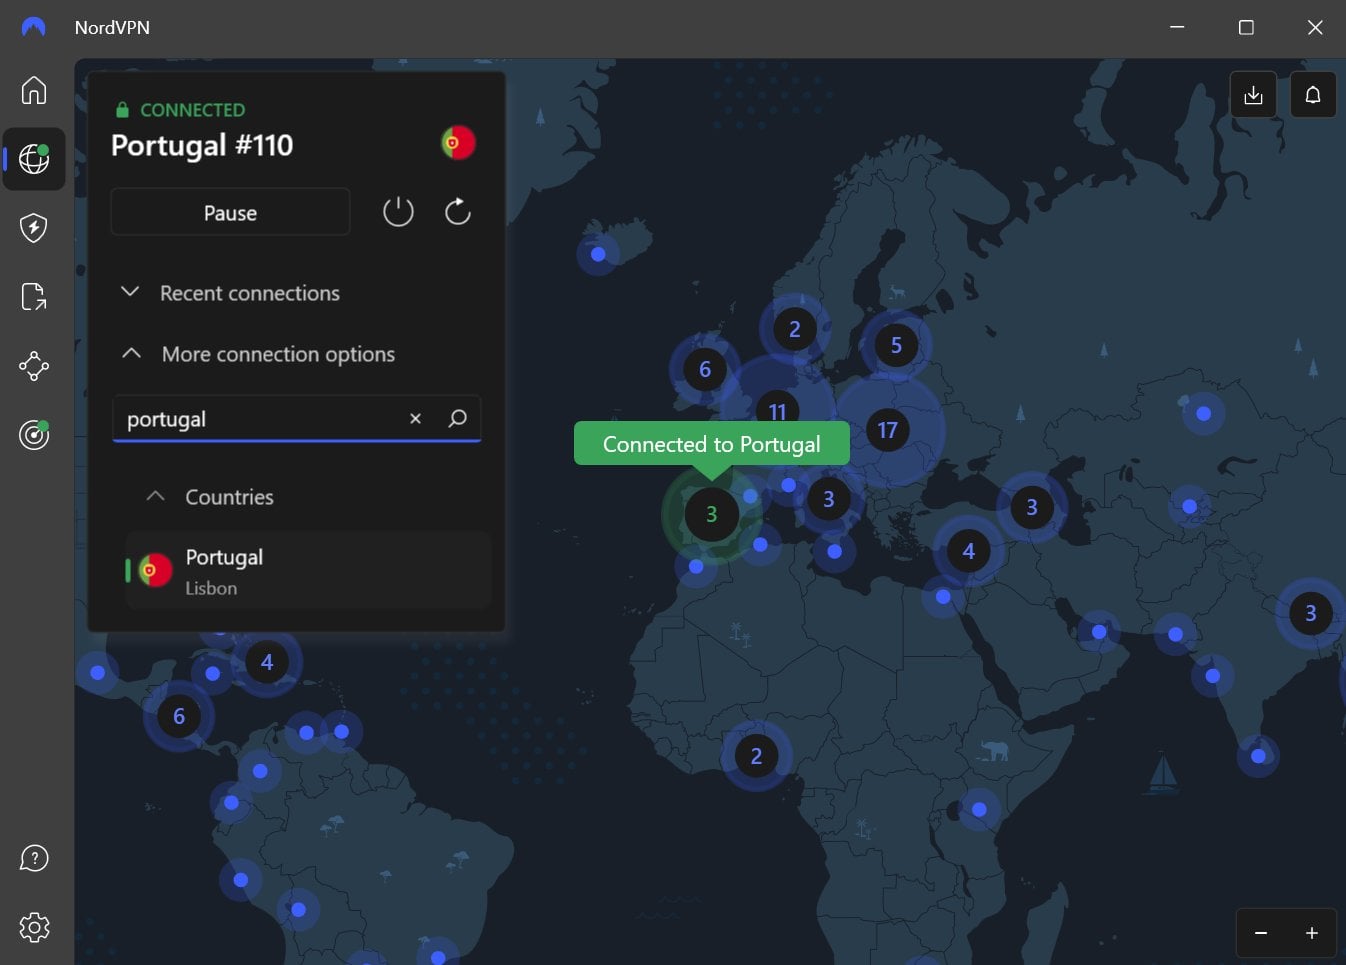
Task: Click the country search input field
Action: pyautogui.click(x=260, y=419)
